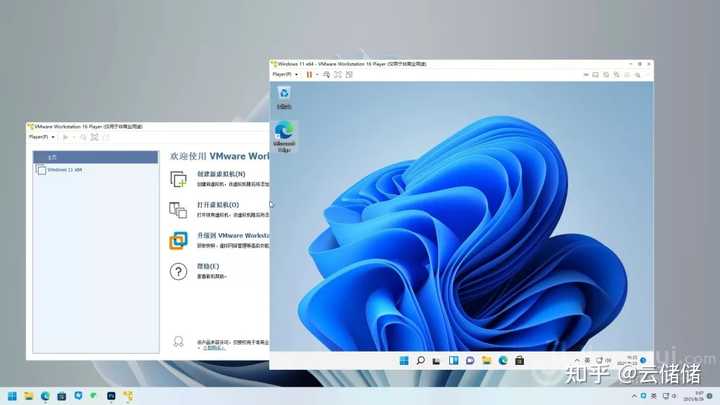The image size is (720, 405).
Task: Select Windows 11 x64 in the VM library
Action: click(x=96, y=170)
